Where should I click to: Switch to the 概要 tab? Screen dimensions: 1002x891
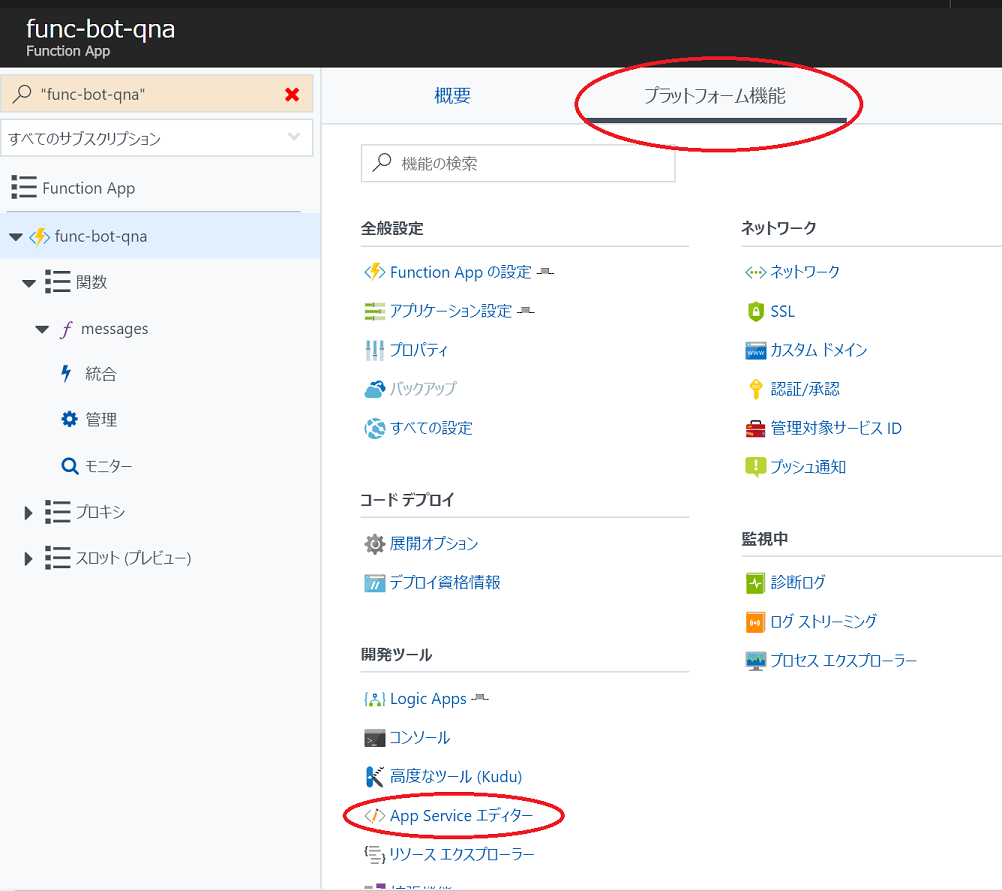pyautogui.click(x=452, y=96)
